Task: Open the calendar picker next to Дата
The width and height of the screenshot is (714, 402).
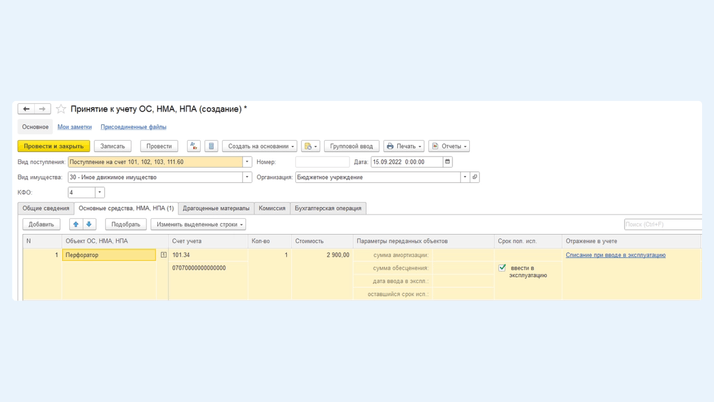Action: coord(448,162)
